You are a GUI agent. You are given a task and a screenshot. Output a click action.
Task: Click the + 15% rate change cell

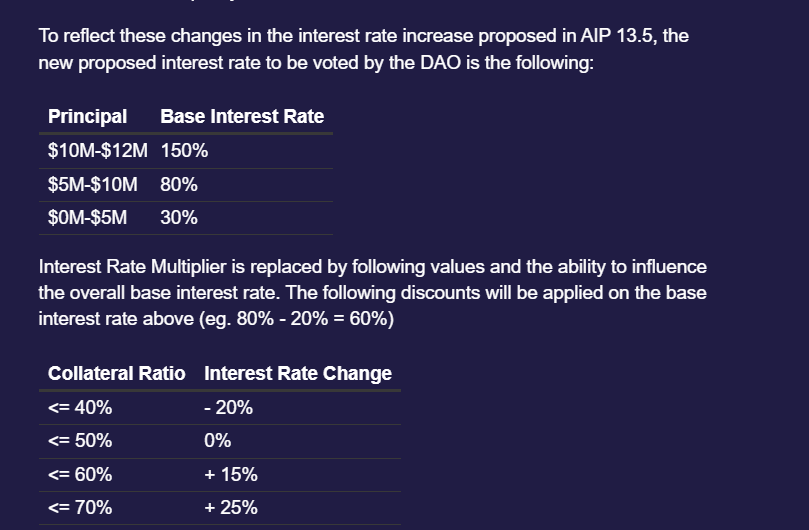[x=231, y=475]
